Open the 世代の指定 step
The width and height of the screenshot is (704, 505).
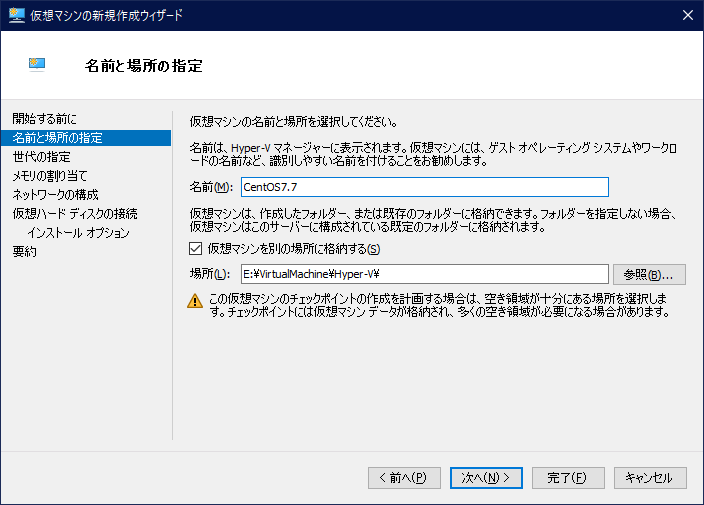[41, 157]
